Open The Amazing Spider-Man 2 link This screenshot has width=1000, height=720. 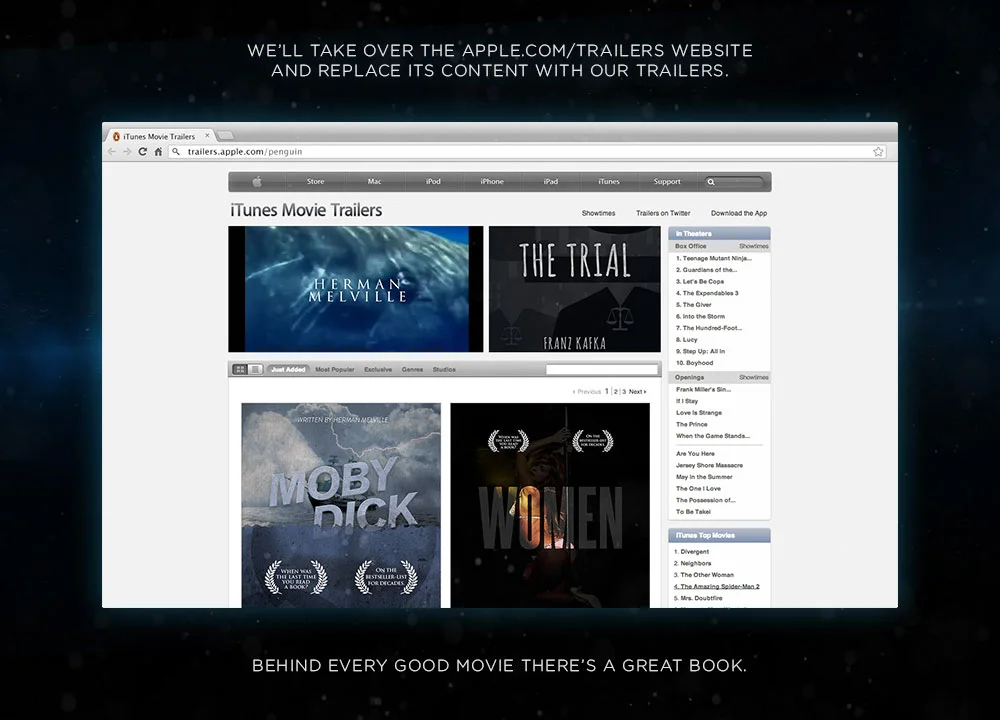pos(717,586)
